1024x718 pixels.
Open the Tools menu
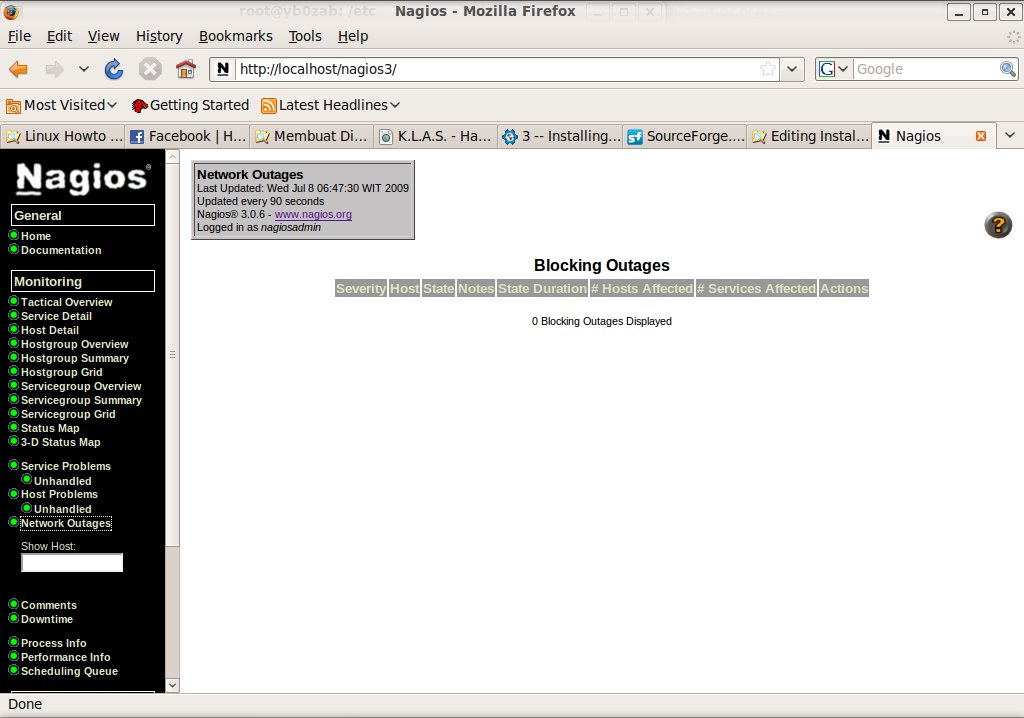[305, 36]
